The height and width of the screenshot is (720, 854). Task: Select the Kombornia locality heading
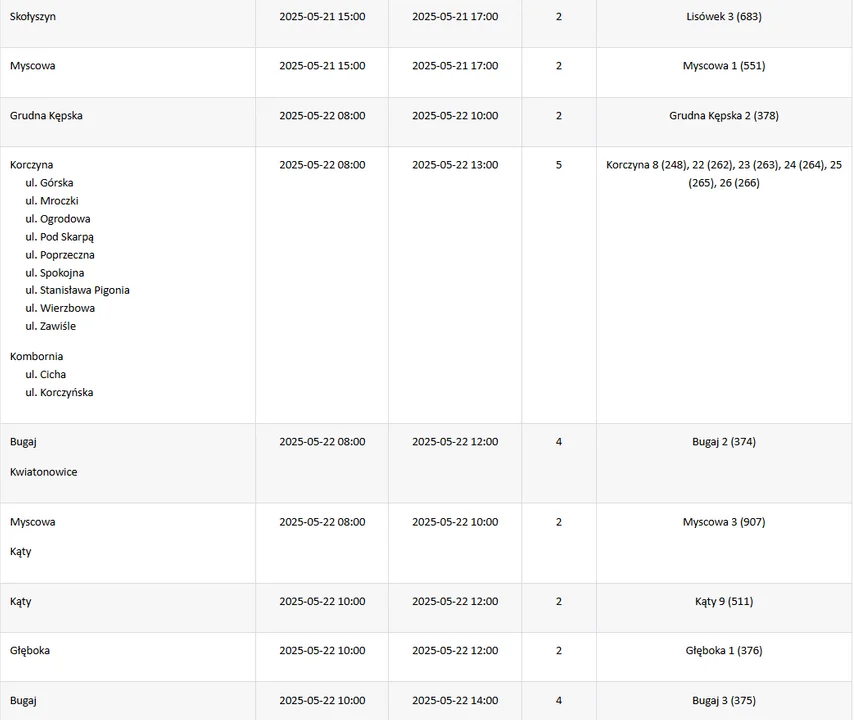pyautogui.click(x=37, y=356)
